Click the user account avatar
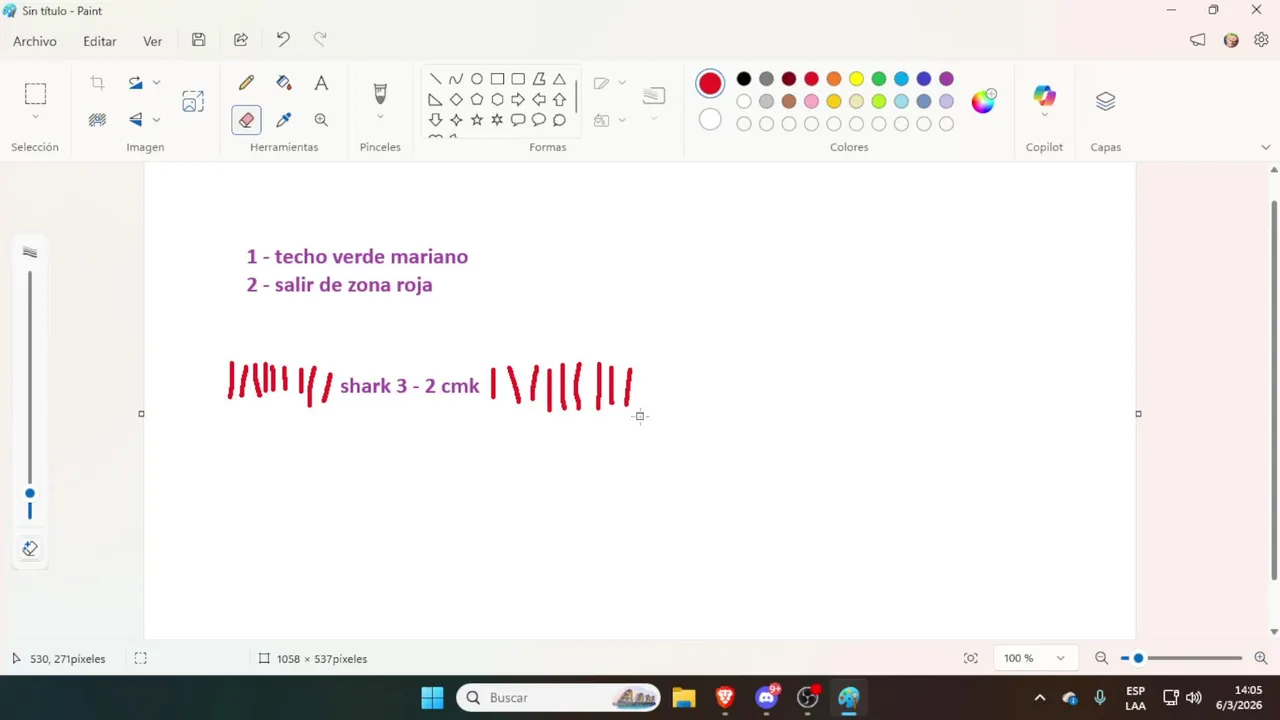This screenshot has height=720, width=1280. point(1231,40)
